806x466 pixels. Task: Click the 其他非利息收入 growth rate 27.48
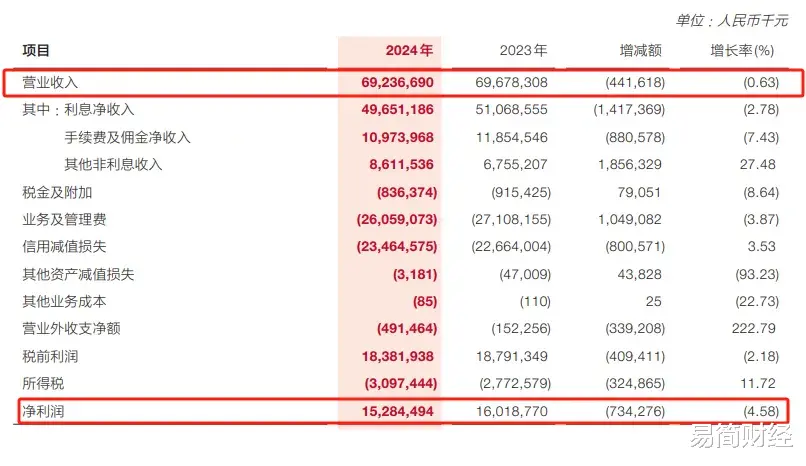[757, 164]
